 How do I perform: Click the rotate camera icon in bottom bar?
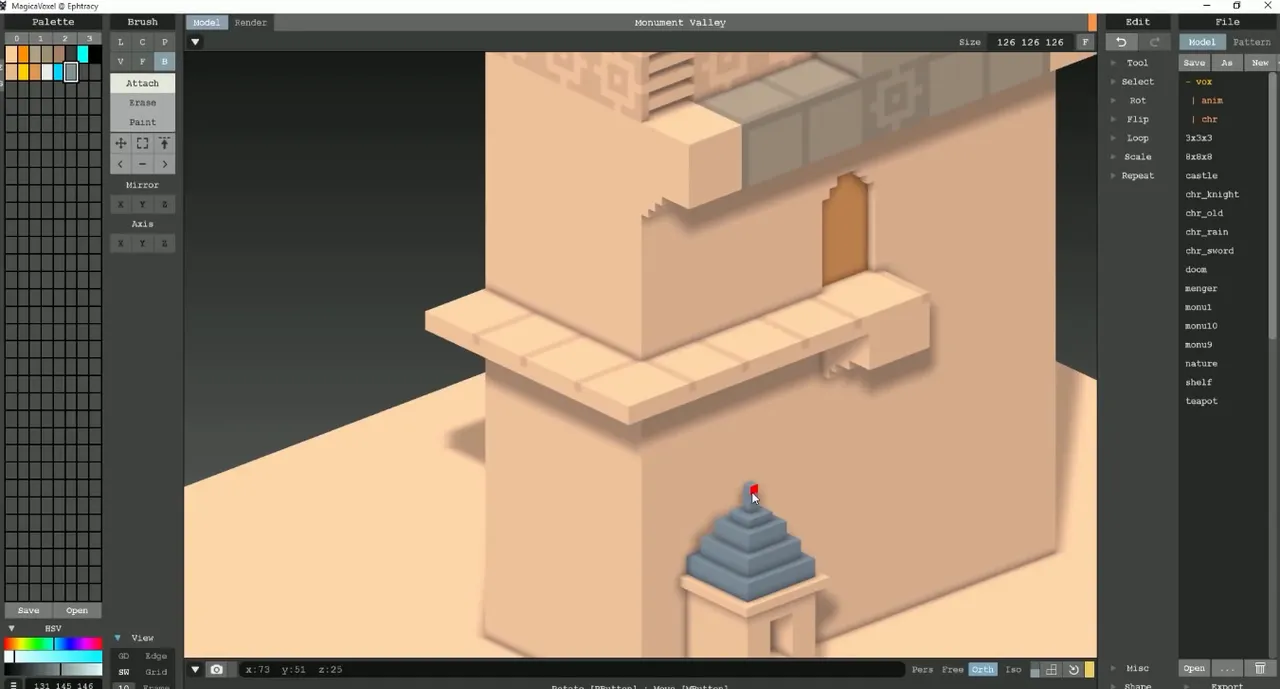click(x=1073, y=669)
